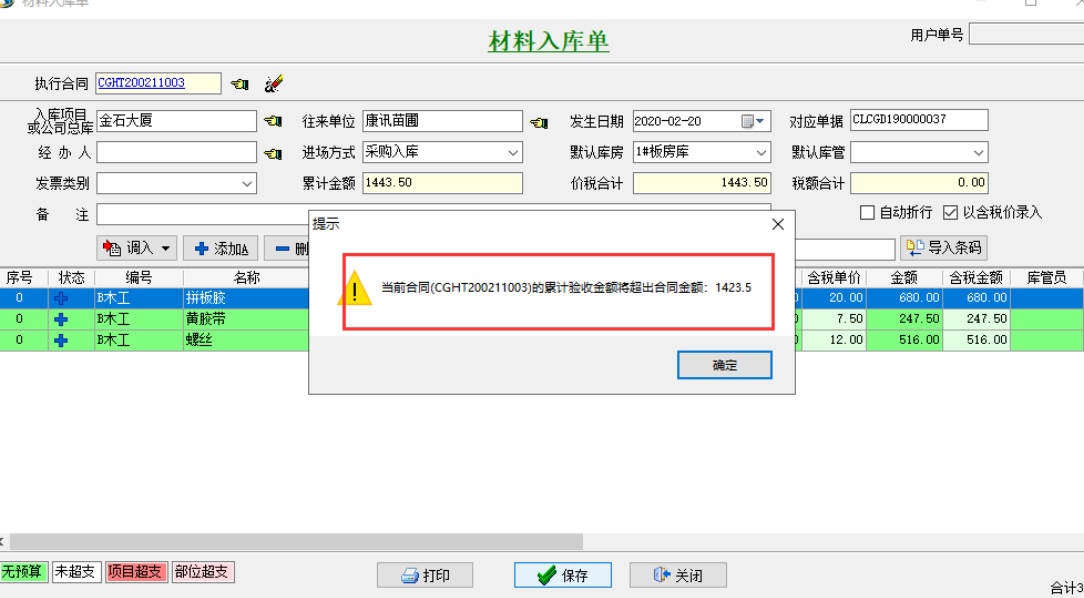Open the 发票类别 dropdown
This screenshot has width=1084, height=598.
pos(247,184)
